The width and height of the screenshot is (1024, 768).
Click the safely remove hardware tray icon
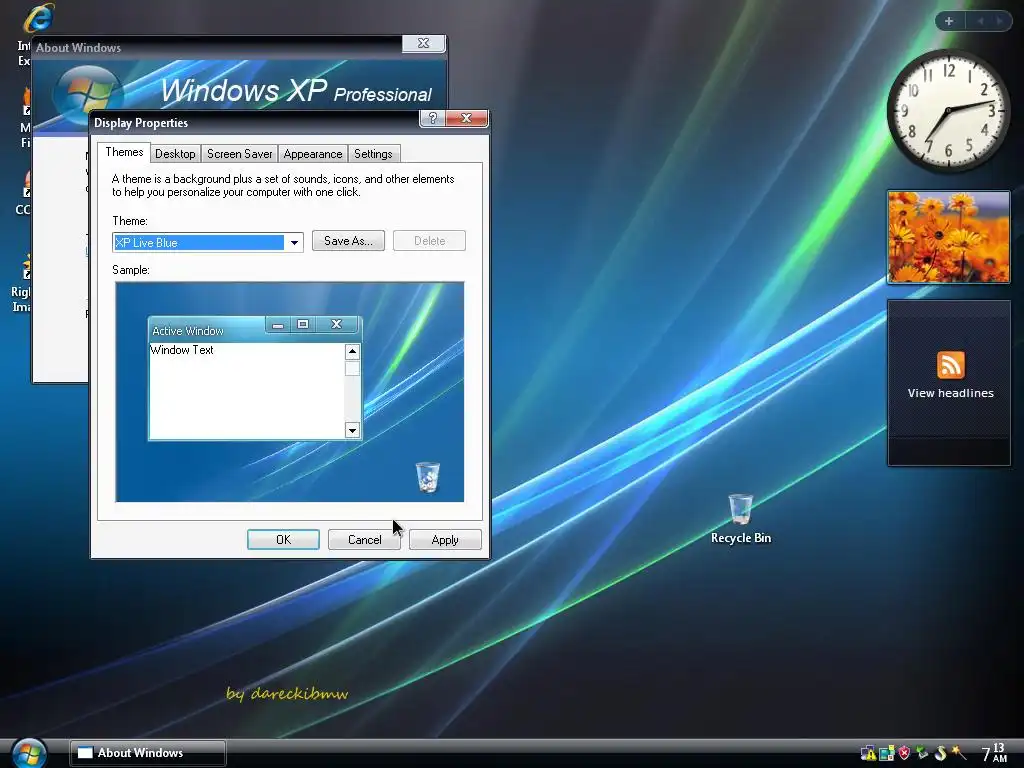click(922, 753)
